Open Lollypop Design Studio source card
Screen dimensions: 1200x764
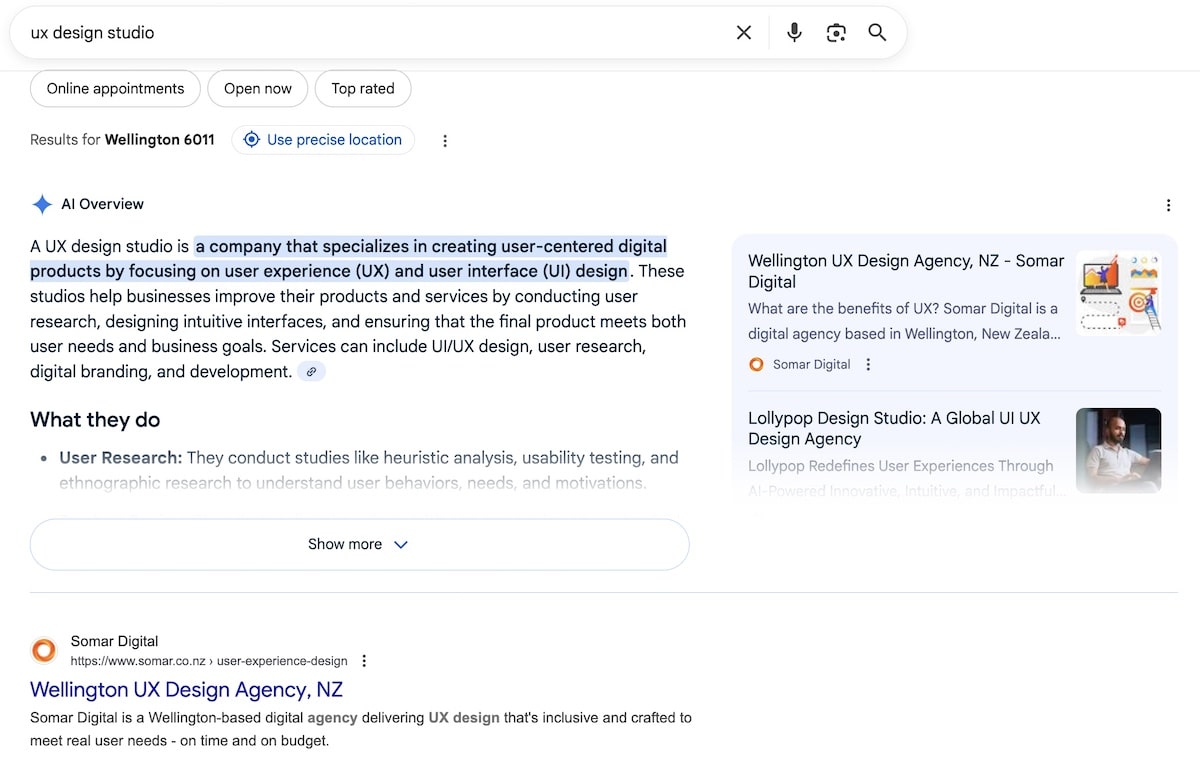tap(894, 429)
